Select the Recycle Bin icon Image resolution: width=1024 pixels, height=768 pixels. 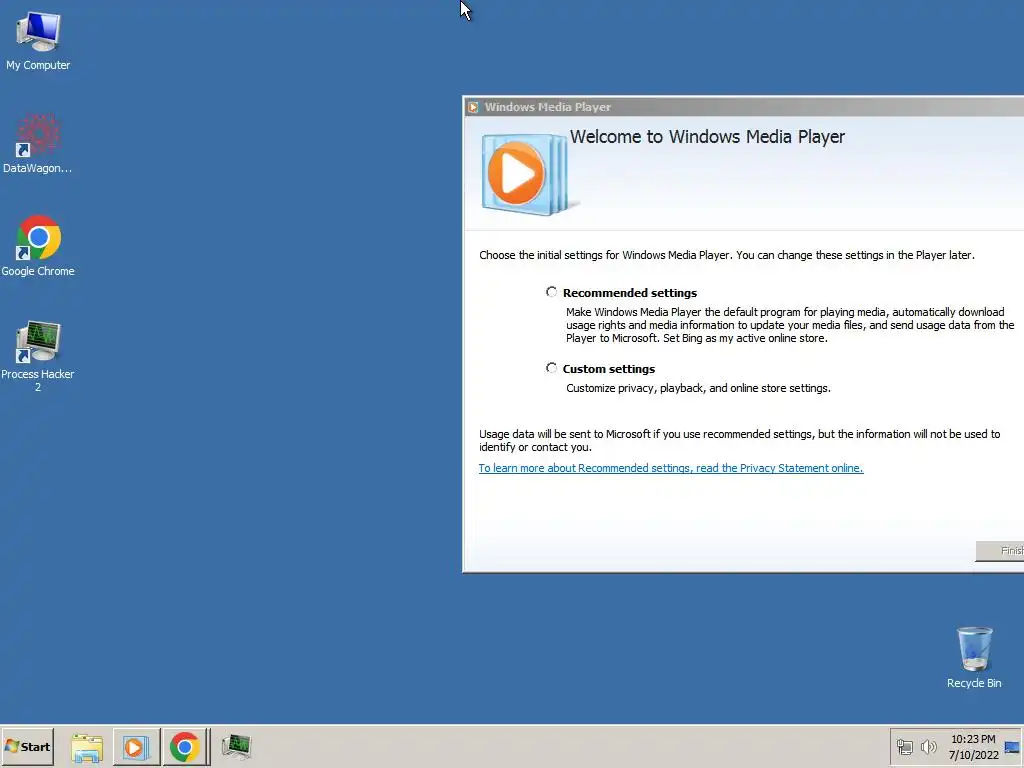pyautogui.click(x=974, y=658)
